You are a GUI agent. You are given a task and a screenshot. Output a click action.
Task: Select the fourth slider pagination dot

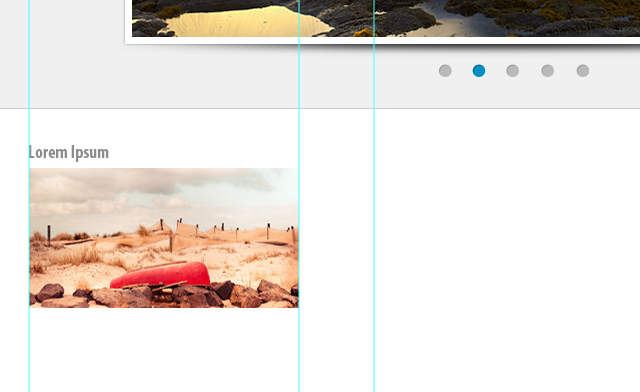(x=547, y=71)
